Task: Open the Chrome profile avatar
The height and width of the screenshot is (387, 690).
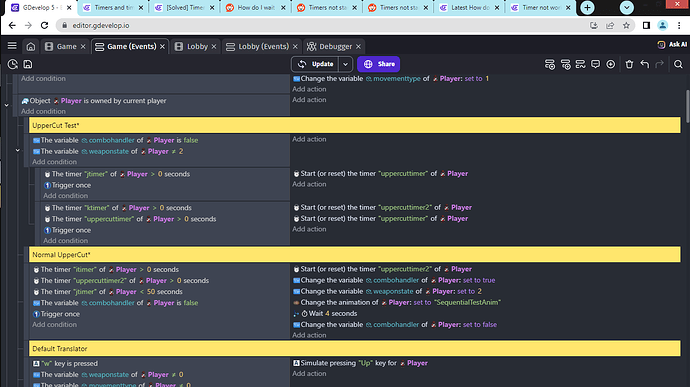Action: click(662, 26)
